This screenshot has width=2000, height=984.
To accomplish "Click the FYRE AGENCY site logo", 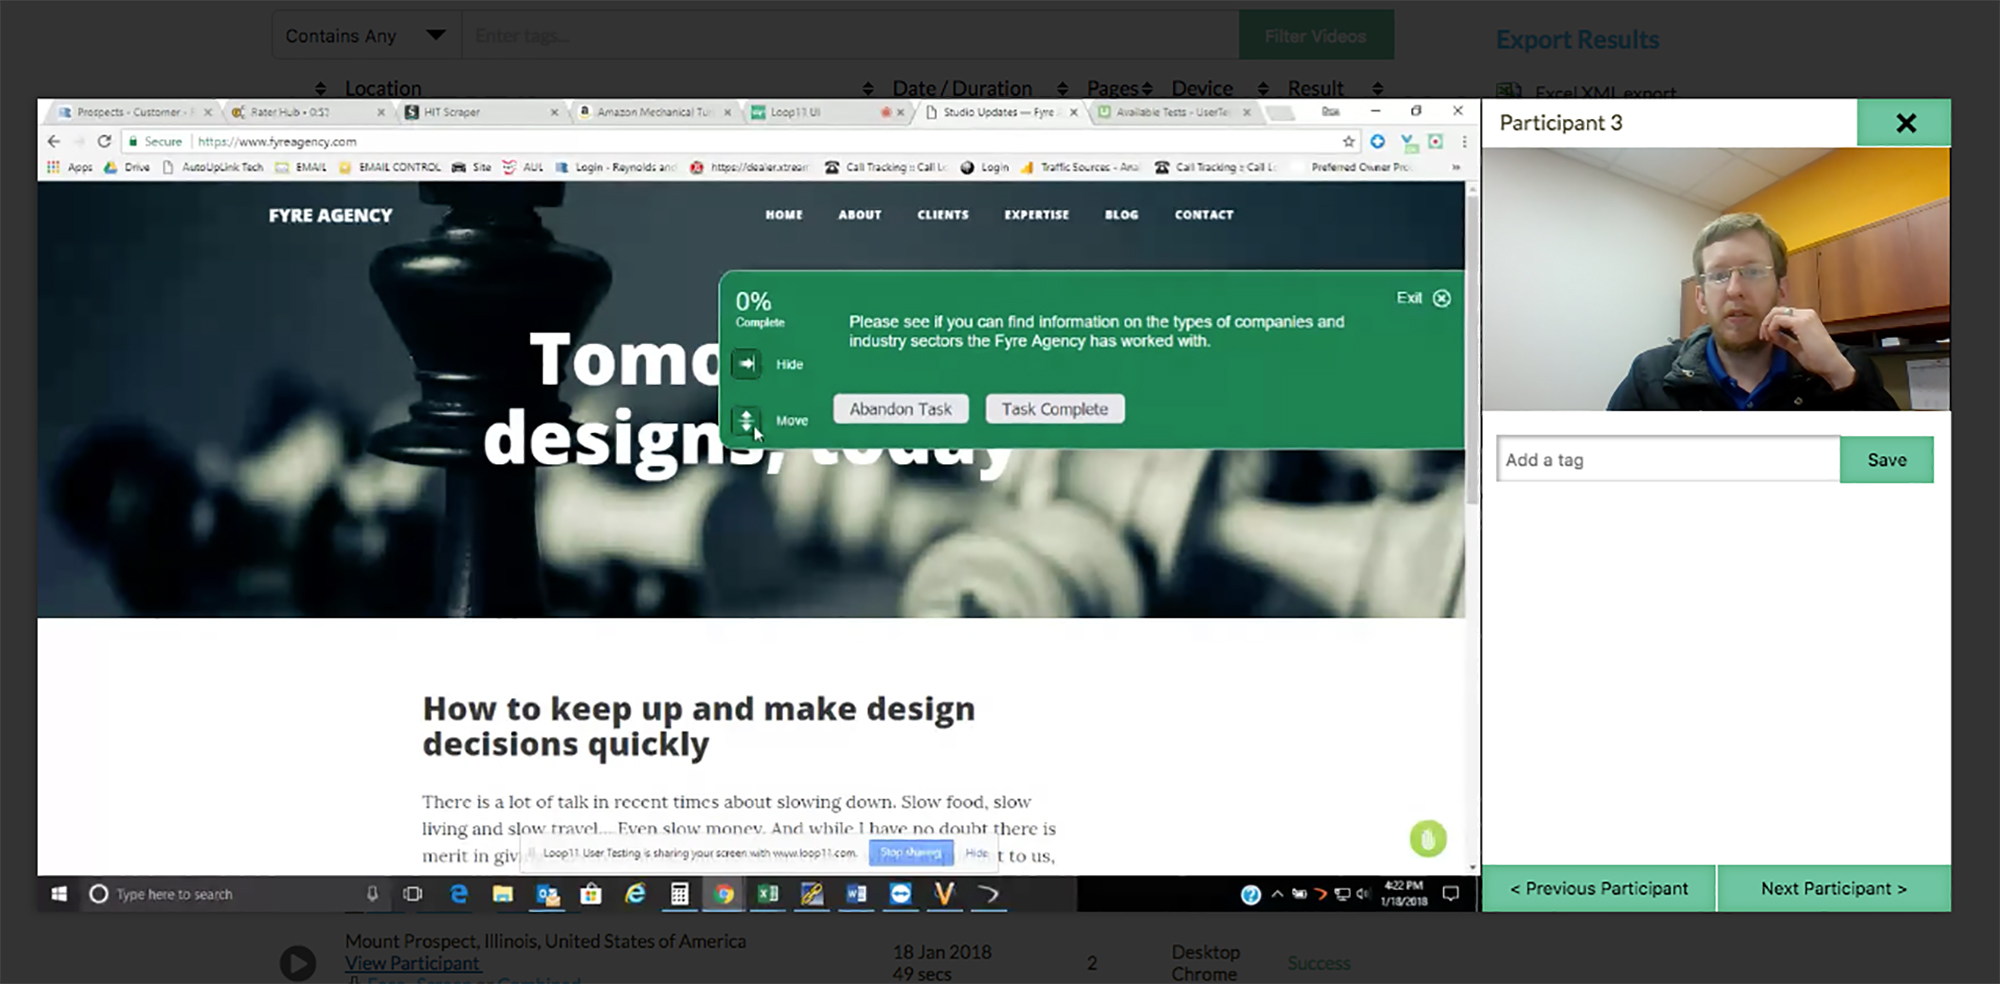I will [x=330, y=215].
